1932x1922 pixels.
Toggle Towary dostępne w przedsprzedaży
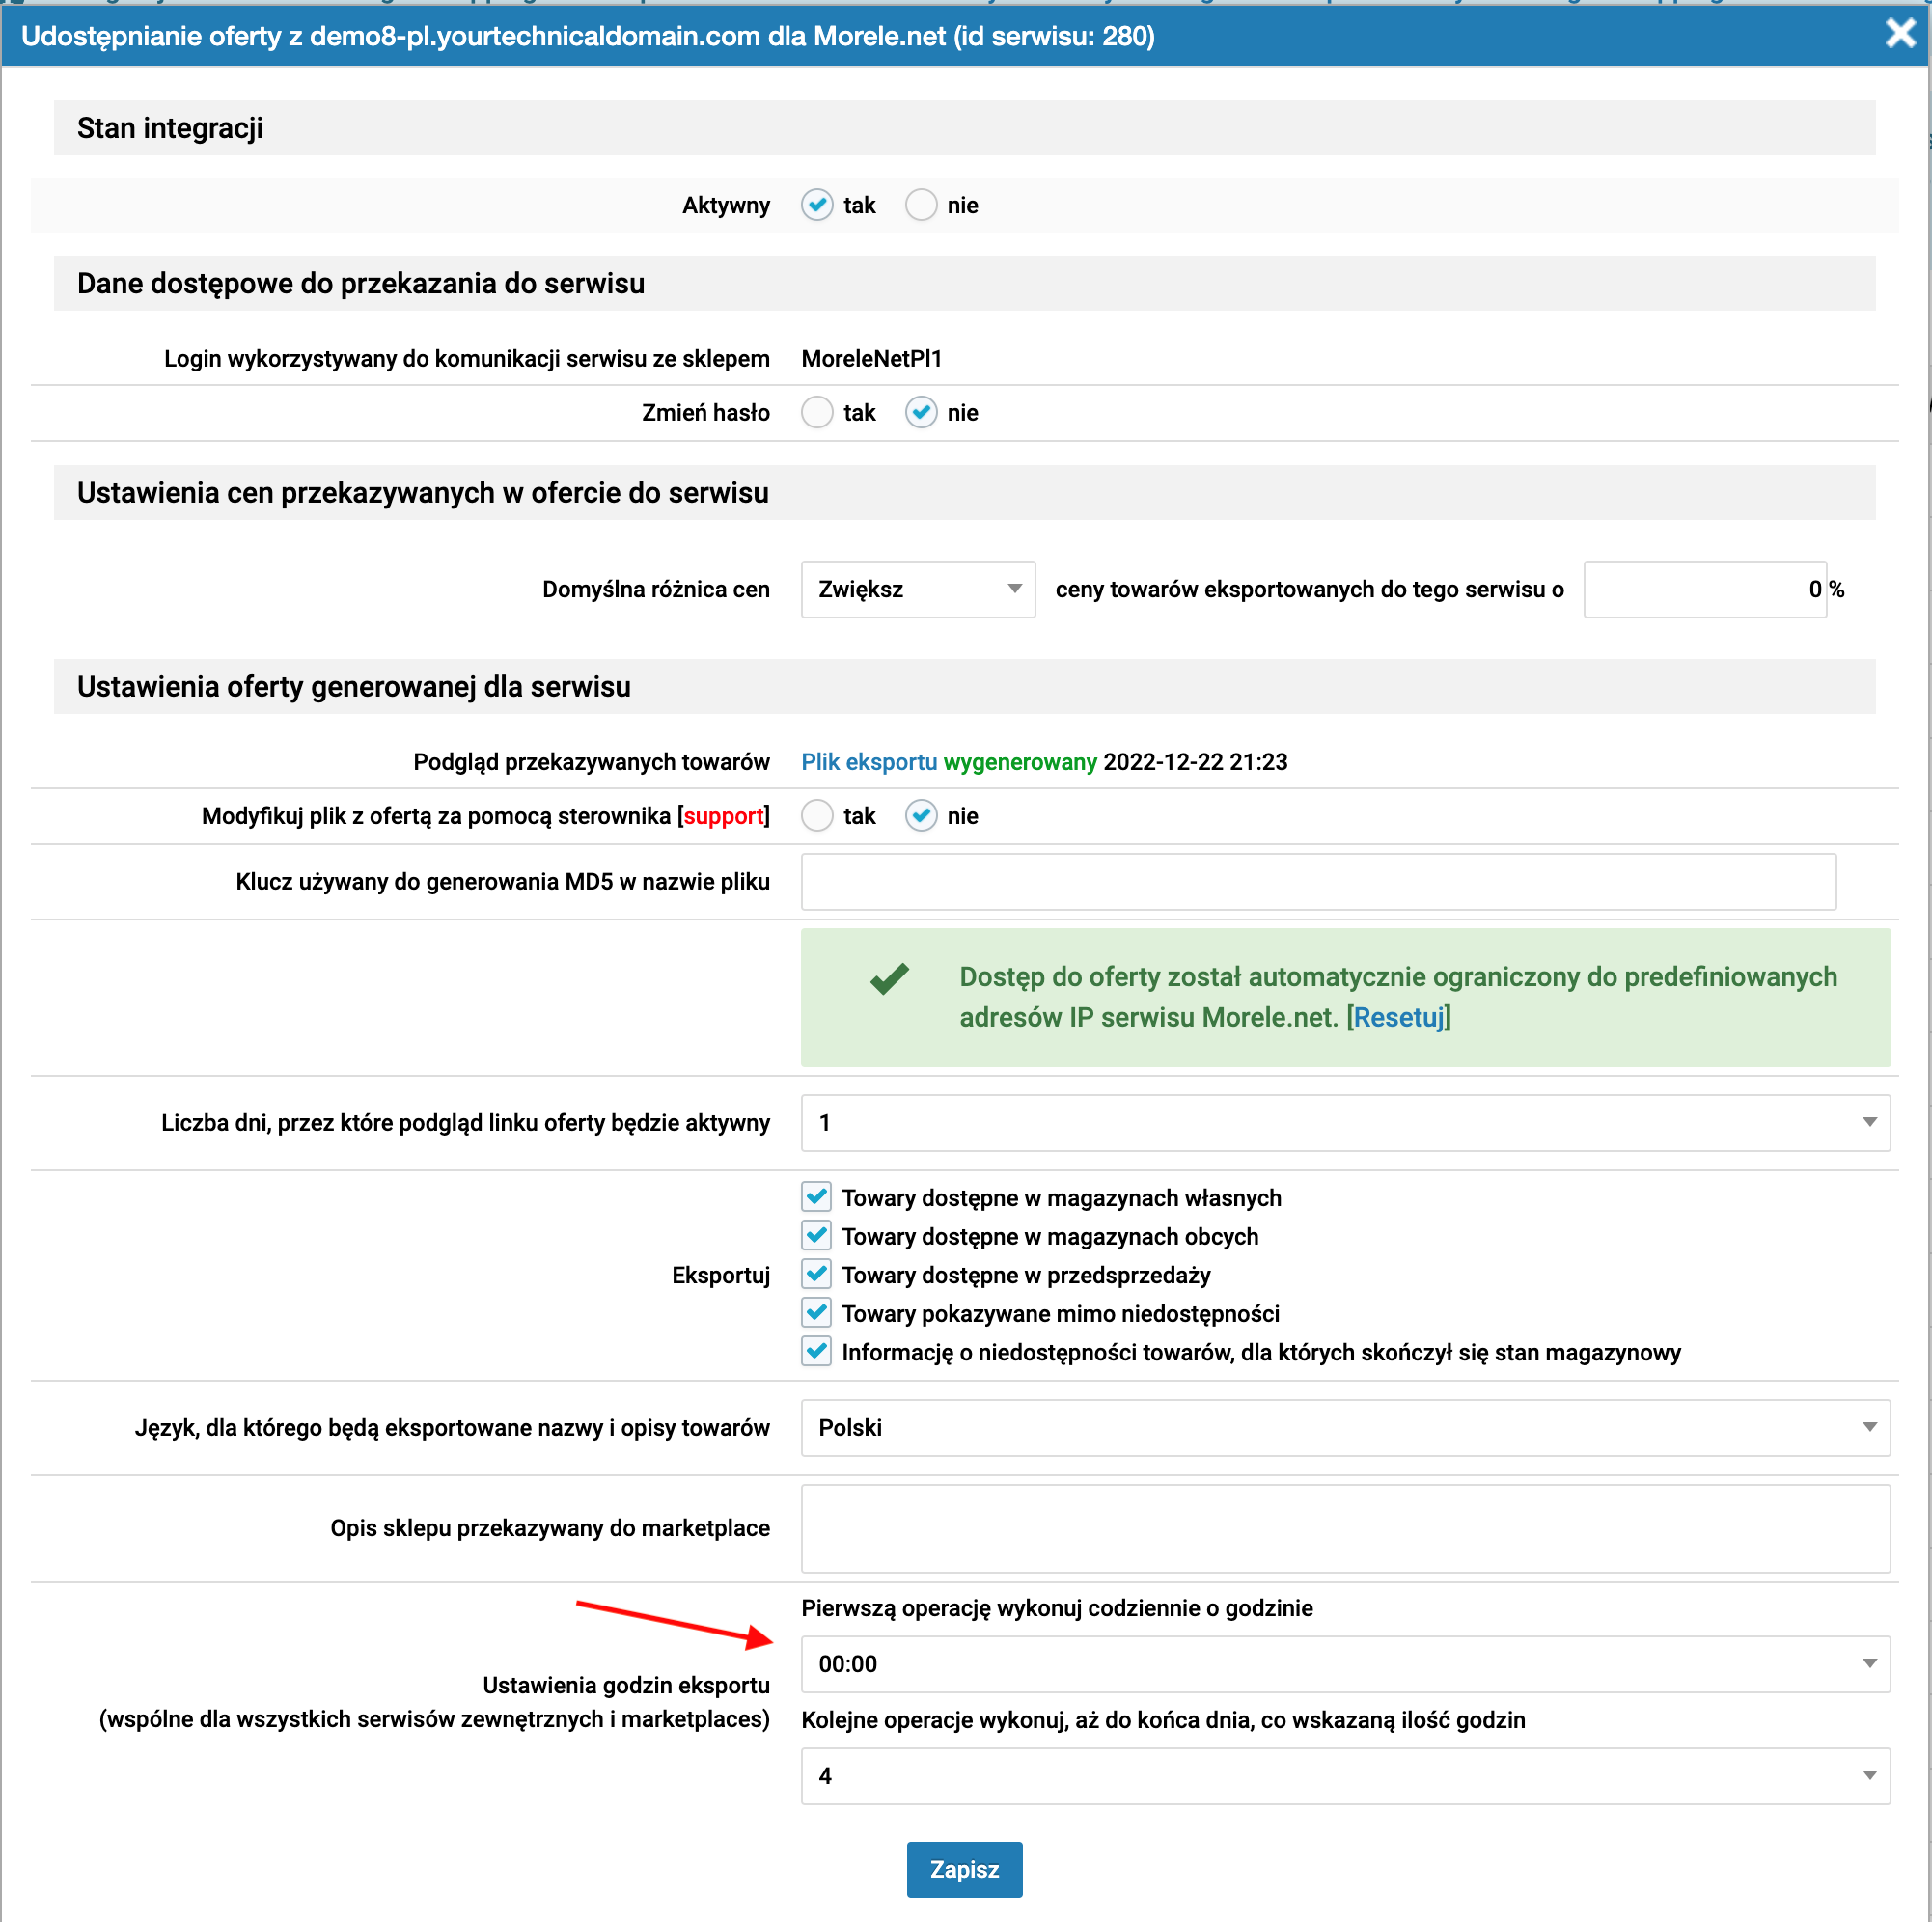pyautogui.click(x=817, y=1274)
